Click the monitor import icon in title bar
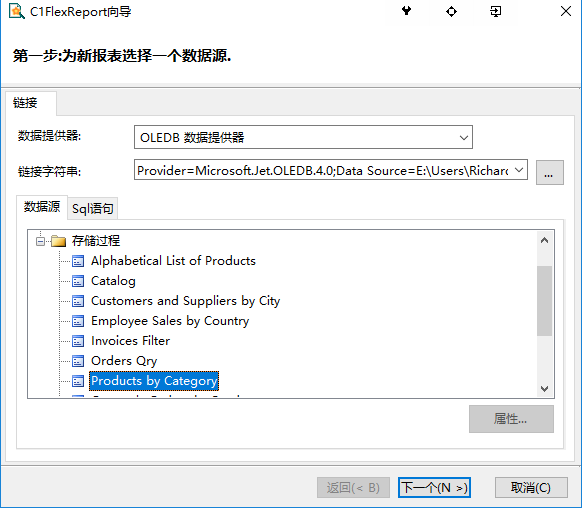 496,12
